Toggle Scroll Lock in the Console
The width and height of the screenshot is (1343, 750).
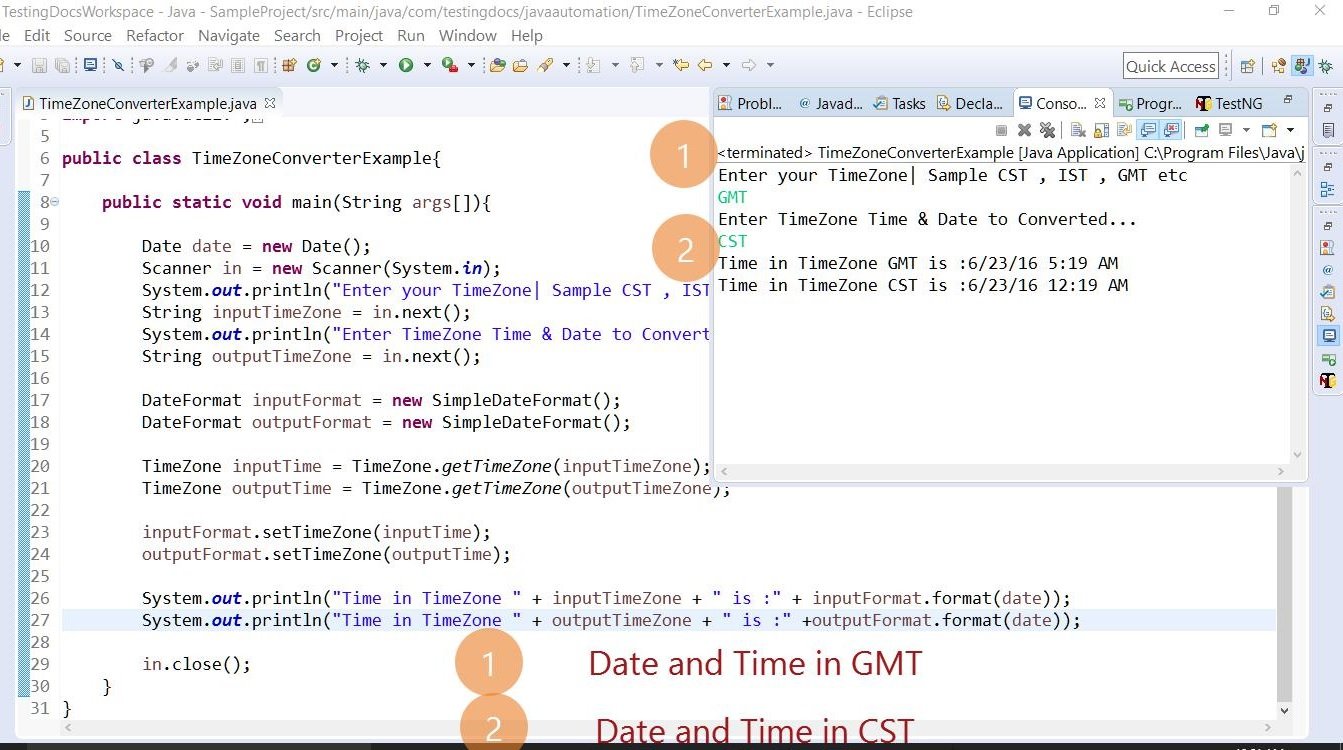[1100, 130]
